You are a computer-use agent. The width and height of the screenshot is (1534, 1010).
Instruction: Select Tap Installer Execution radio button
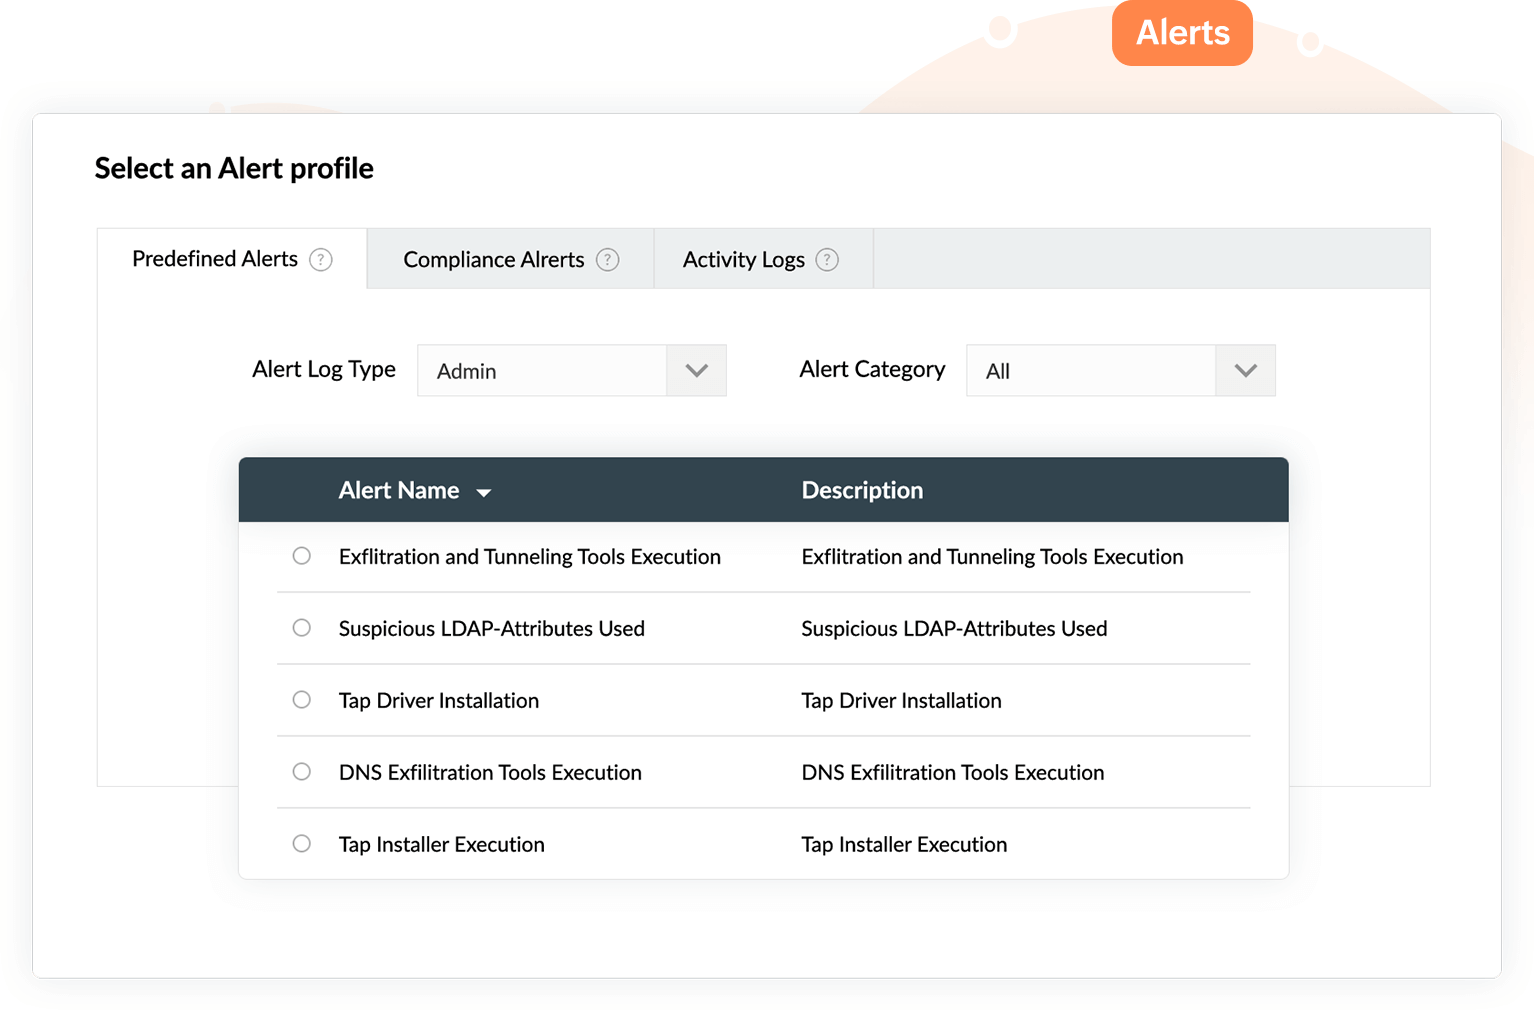(302, 844)
